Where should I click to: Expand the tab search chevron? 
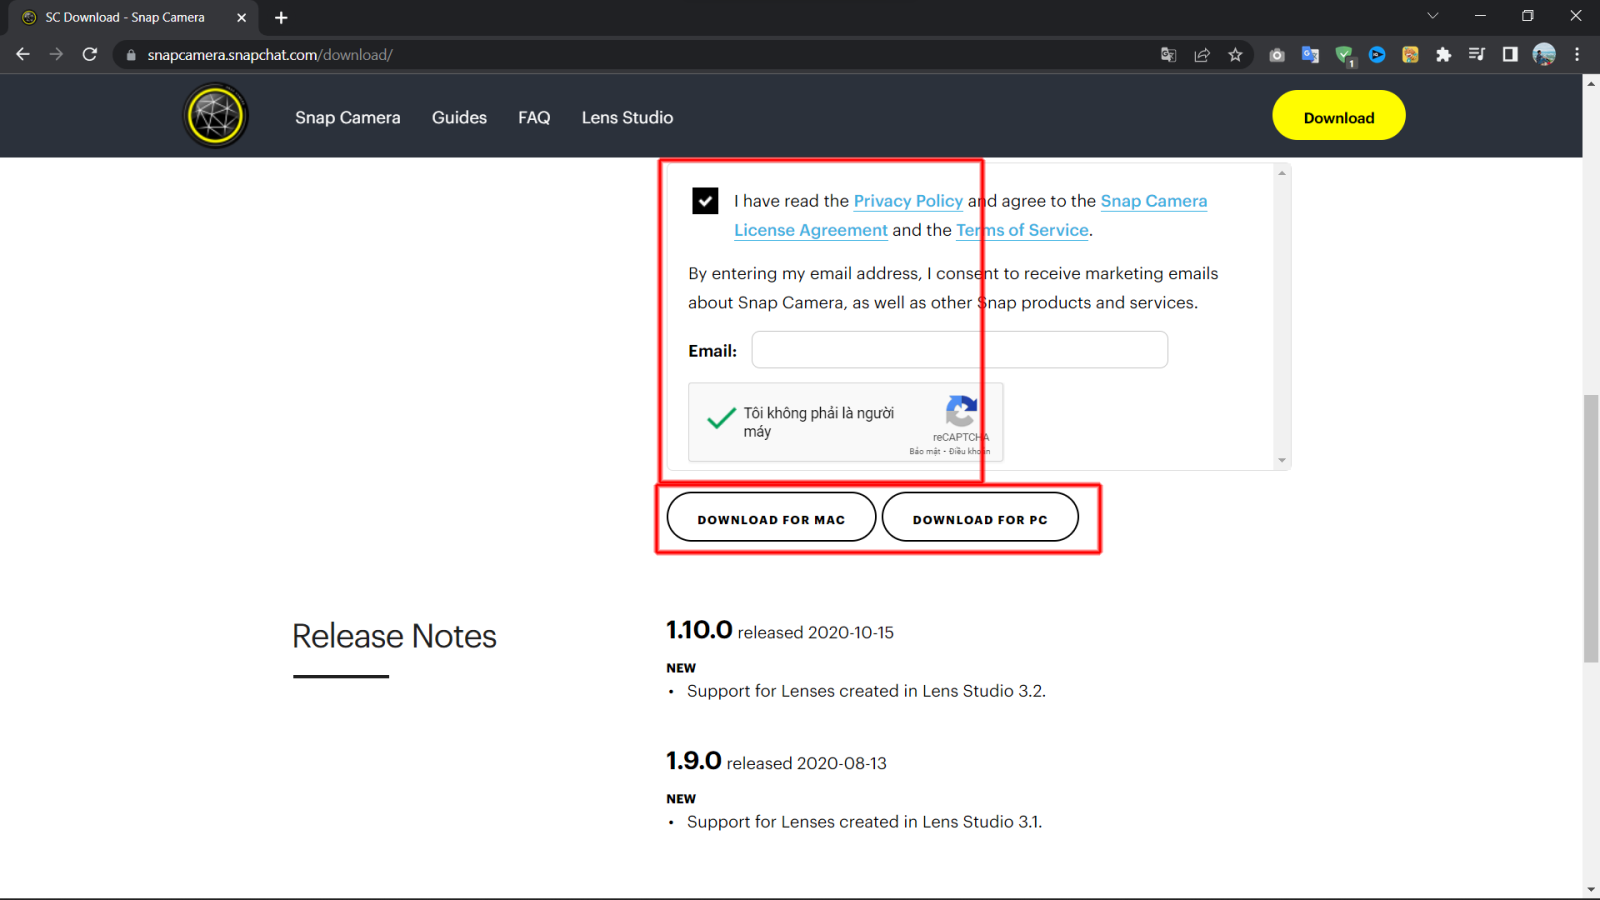coord(1432,16)
